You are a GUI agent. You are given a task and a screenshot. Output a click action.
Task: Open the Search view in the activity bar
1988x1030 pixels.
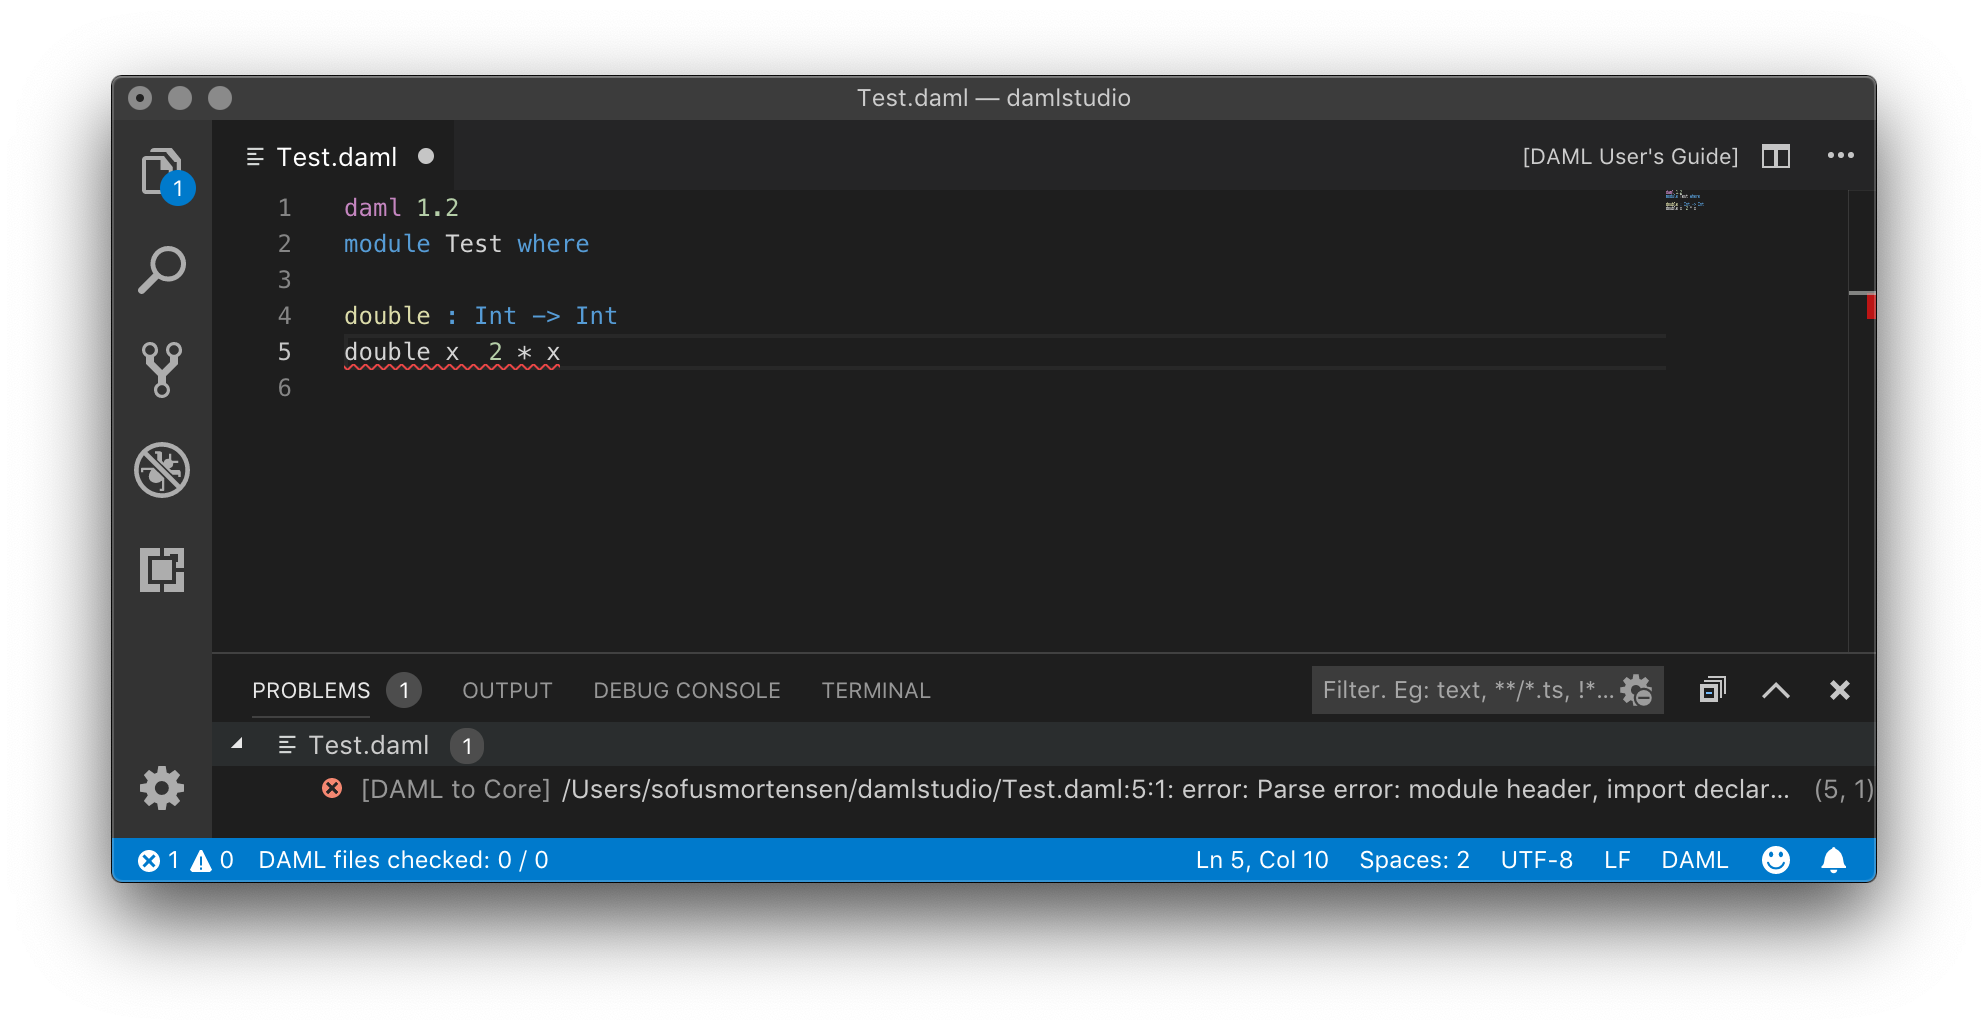pyautogui.click(x=162, y=270)
